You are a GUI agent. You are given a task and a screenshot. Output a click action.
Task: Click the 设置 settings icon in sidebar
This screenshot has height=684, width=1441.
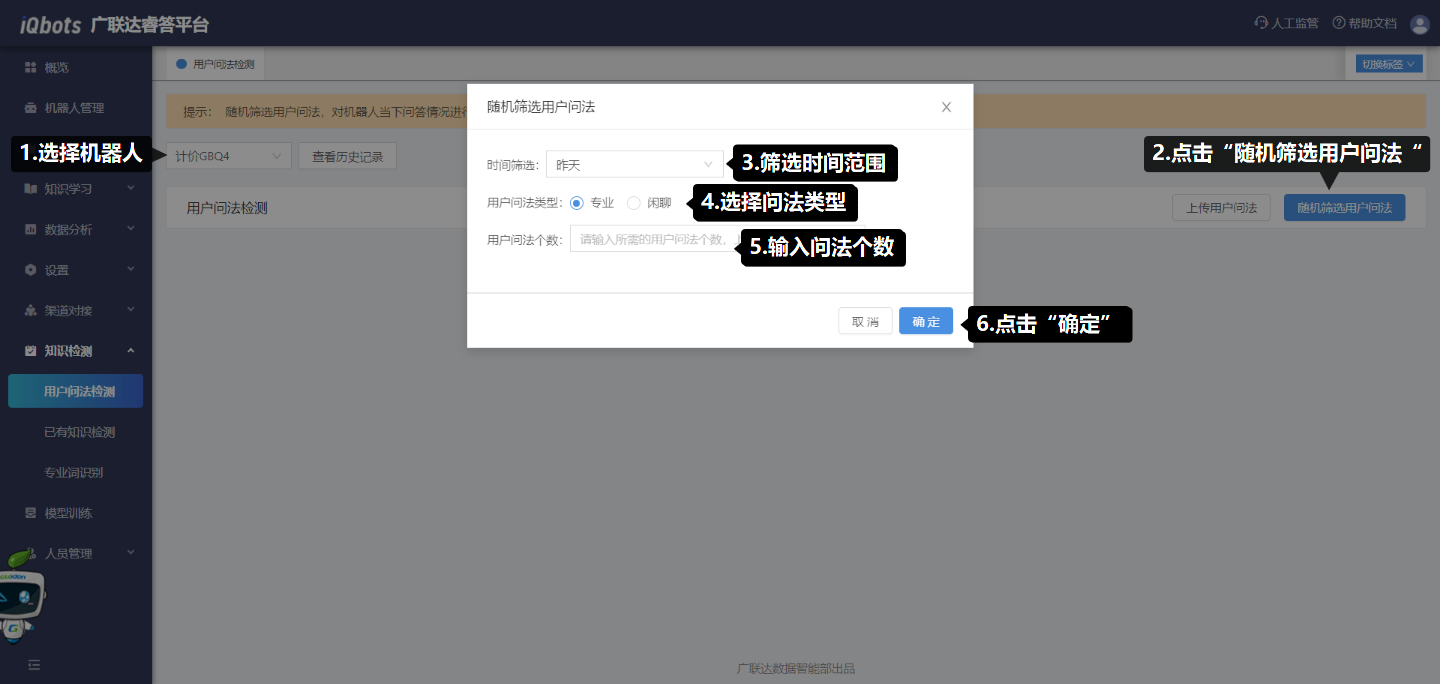point(30,270)
